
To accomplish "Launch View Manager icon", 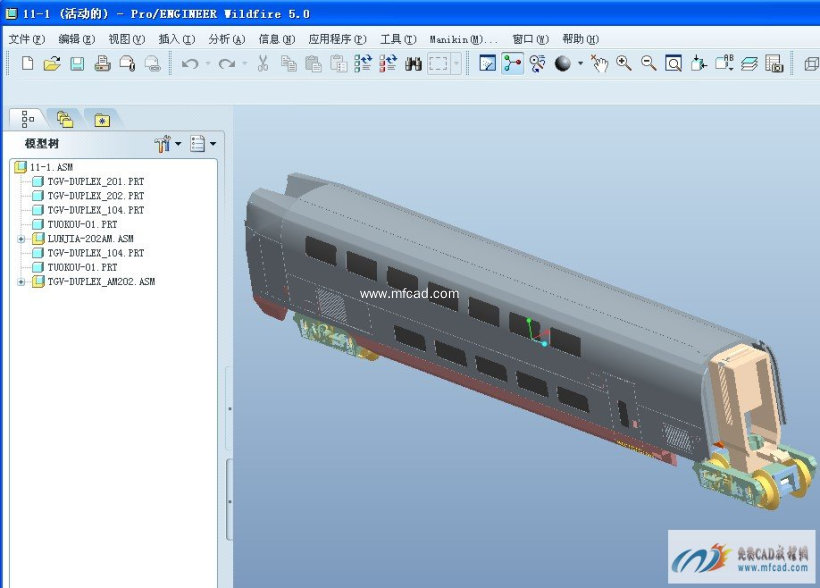I will coord(774,64).
